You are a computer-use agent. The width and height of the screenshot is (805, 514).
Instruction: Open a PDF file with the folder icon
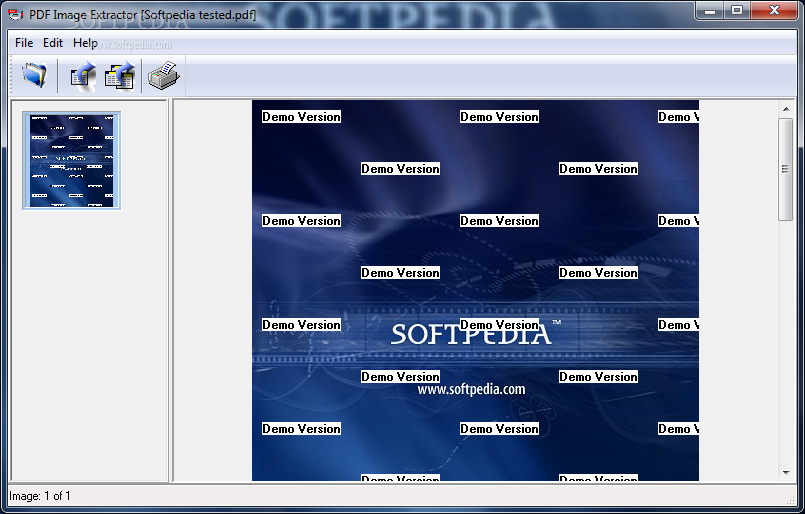click(x=34, y=75)
